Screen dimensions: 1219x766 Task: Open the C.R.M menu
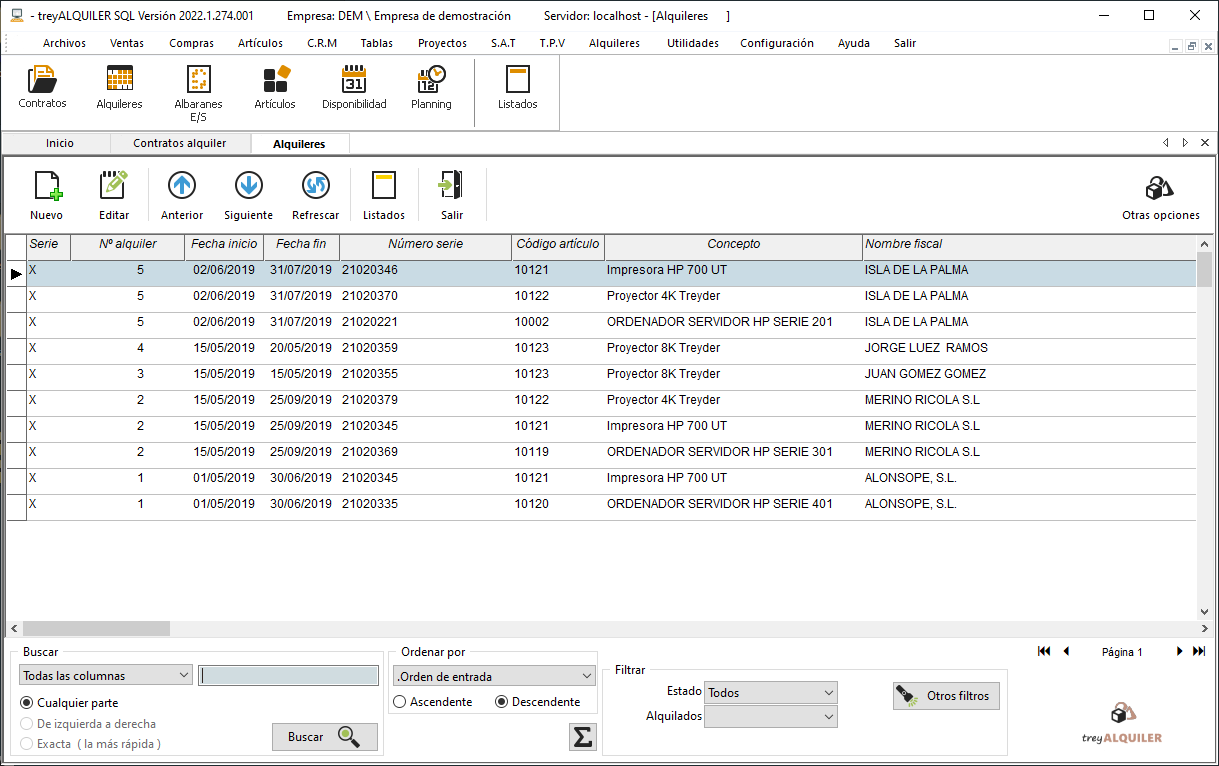[x=322, y=43]
